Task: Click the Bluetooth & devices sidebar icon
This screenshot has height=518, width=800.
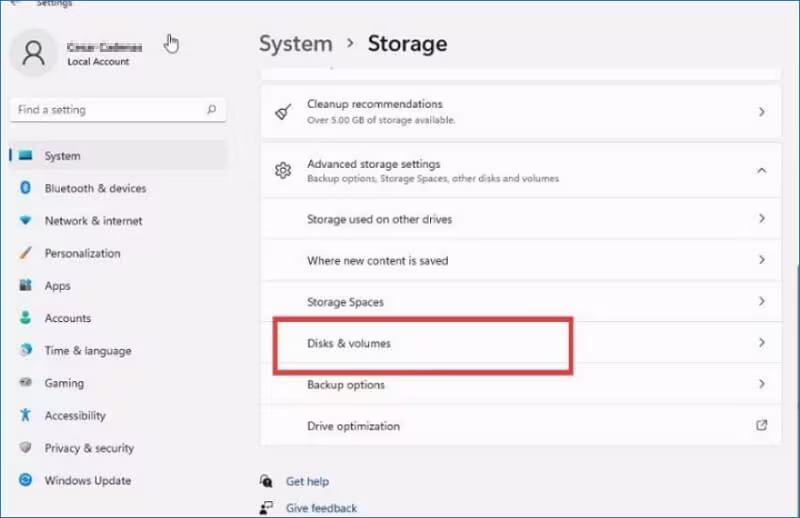Action: 25,188
